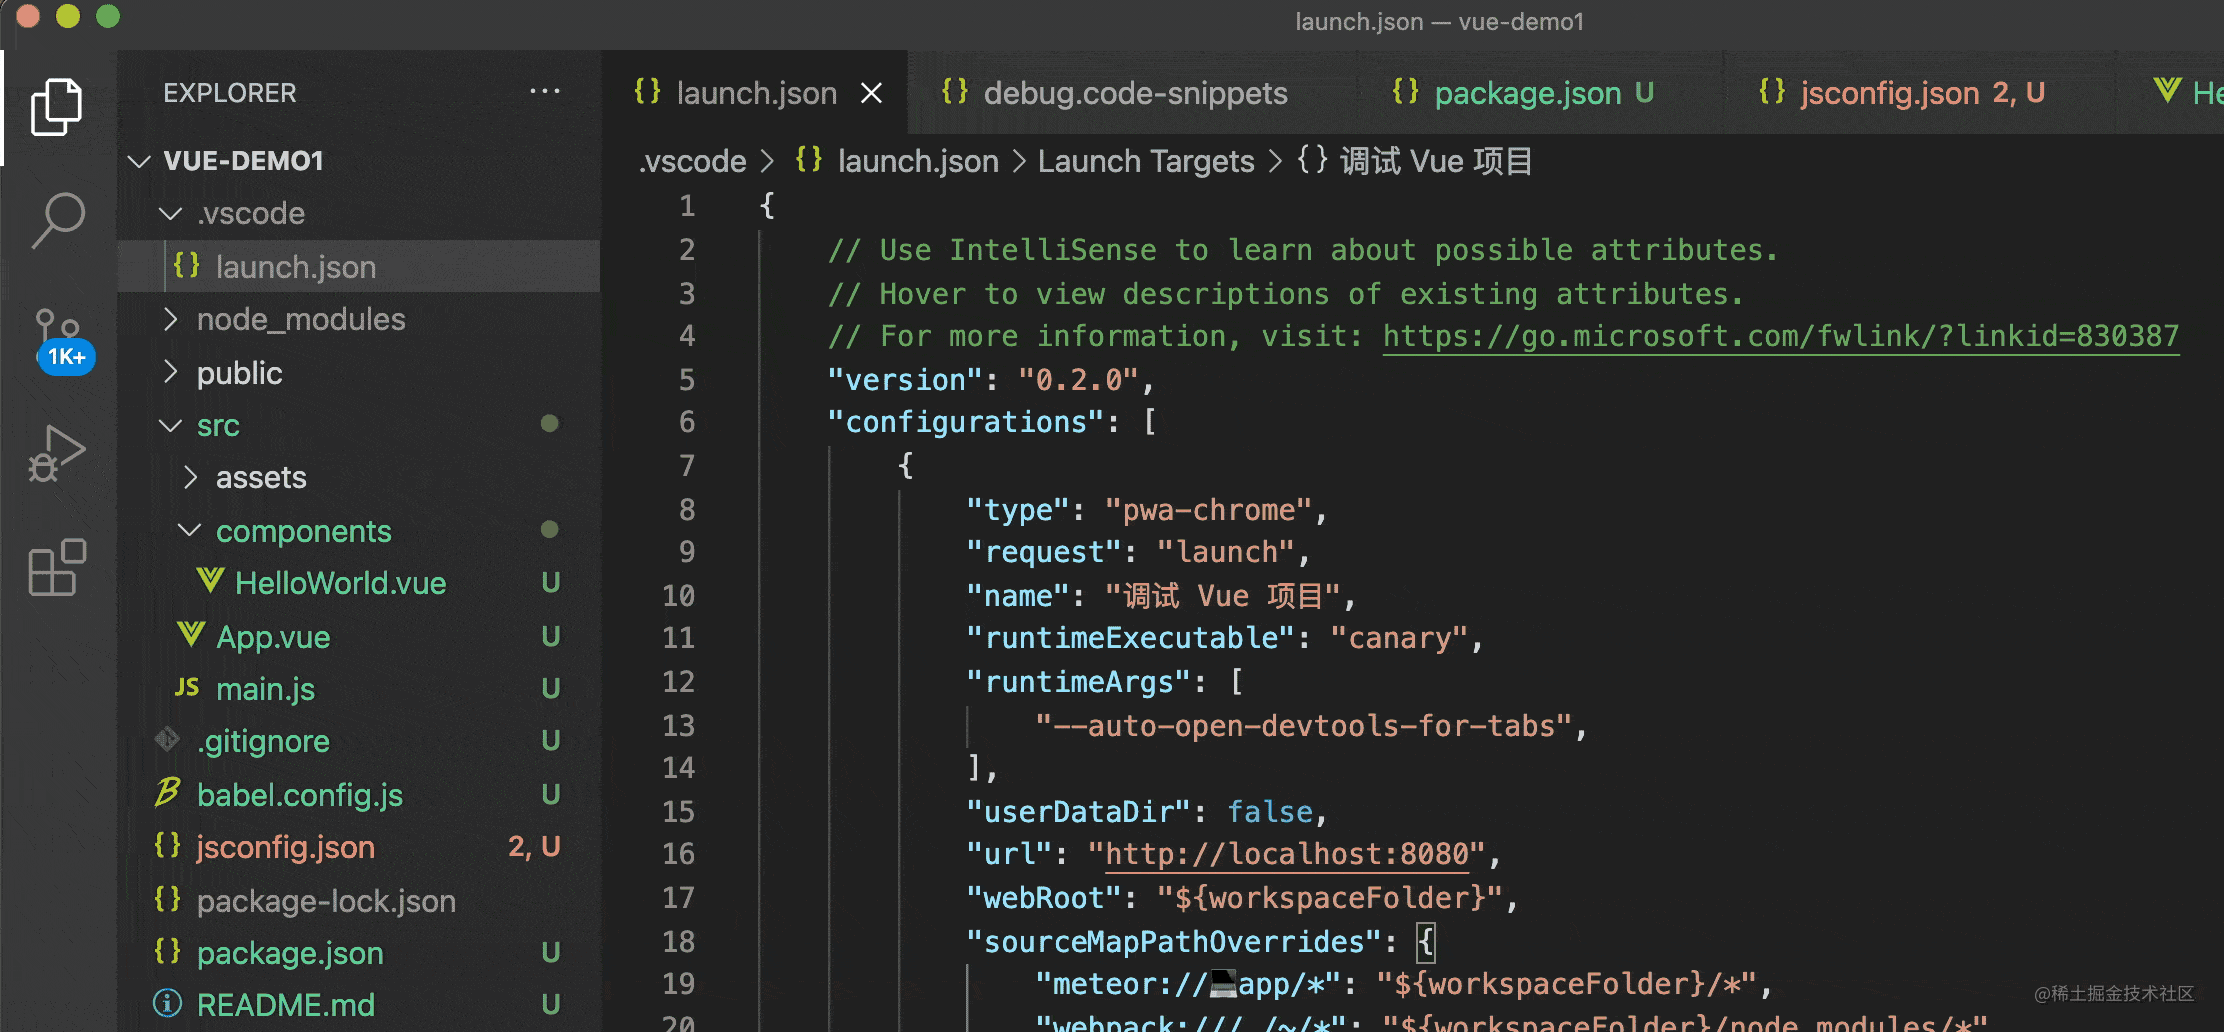The image size is (2224, 1032).
Task: Open the go.microsoft.com fwlink URL
Action: point(1780,336)
